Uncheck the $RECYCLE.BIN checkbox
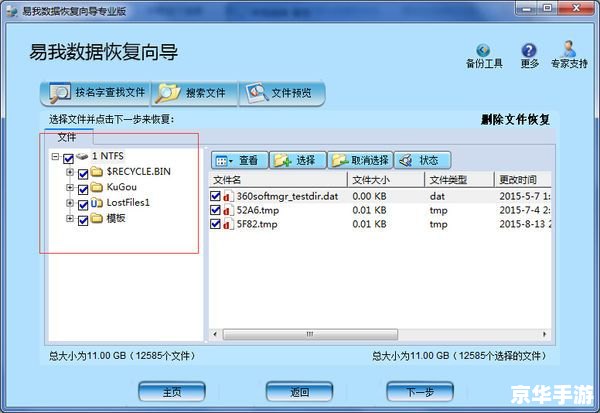Screen dimensions: 600x413 [x=83, y=174]
